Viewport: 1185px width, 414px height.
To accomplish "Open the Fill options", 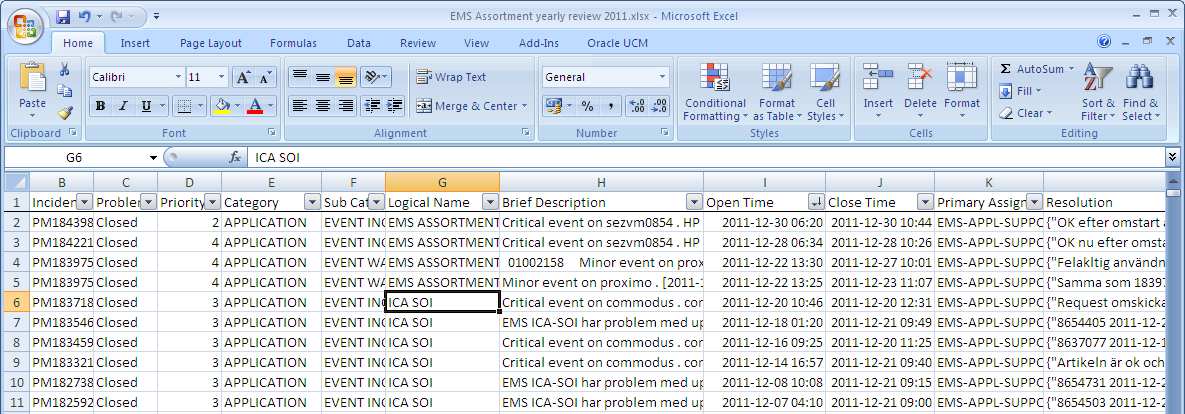I will click(x=1020, y=91).
